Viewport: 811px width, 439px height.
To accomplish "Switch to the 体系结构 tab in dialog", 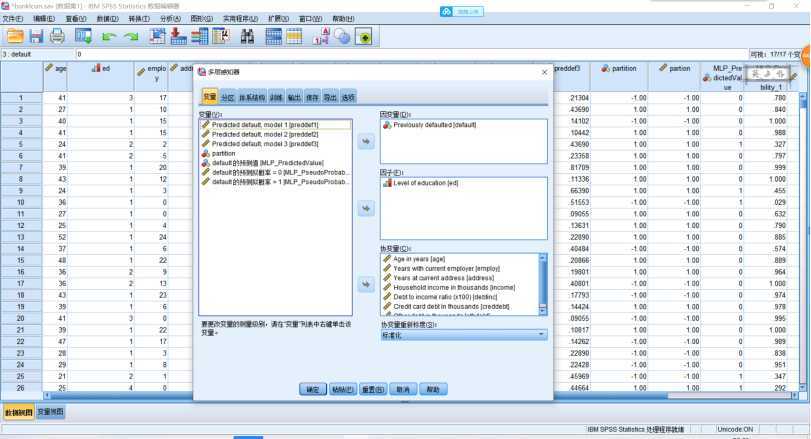I will click(252, 97).
